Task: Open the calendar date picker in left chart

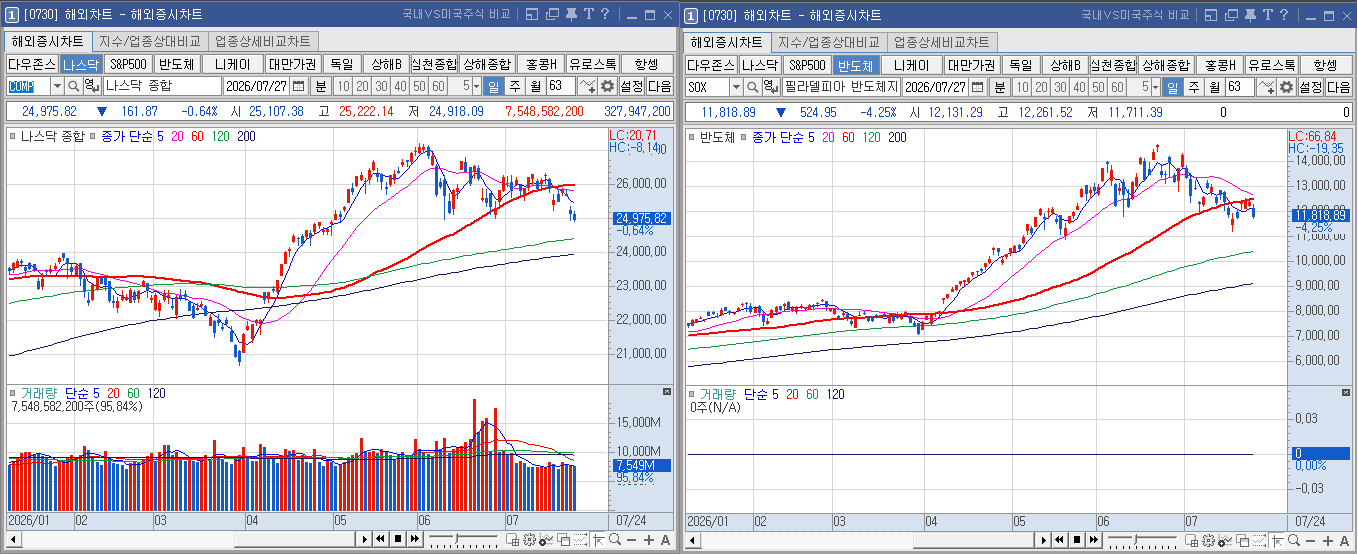Action: 298,86
